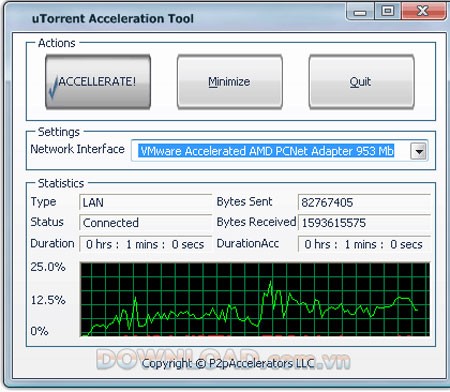Maximize the uTorrent Acceleration Tool window
Screen dimensions: 450x392
[x=387, y=11]
